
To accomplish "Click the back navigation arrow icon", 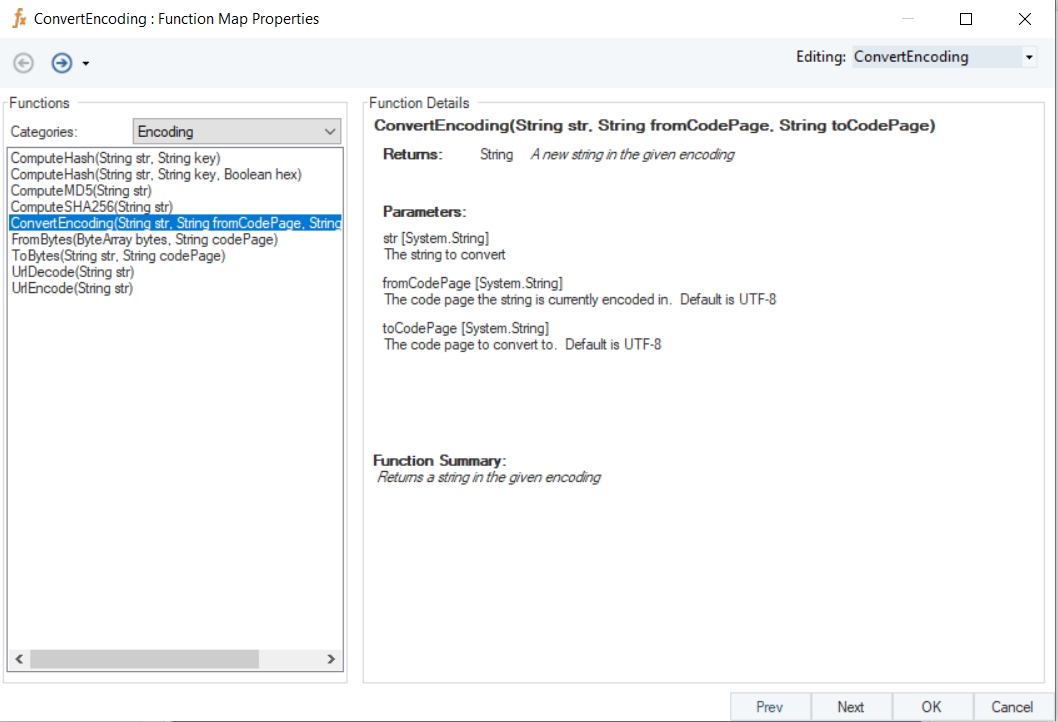I will pos(23,63).
